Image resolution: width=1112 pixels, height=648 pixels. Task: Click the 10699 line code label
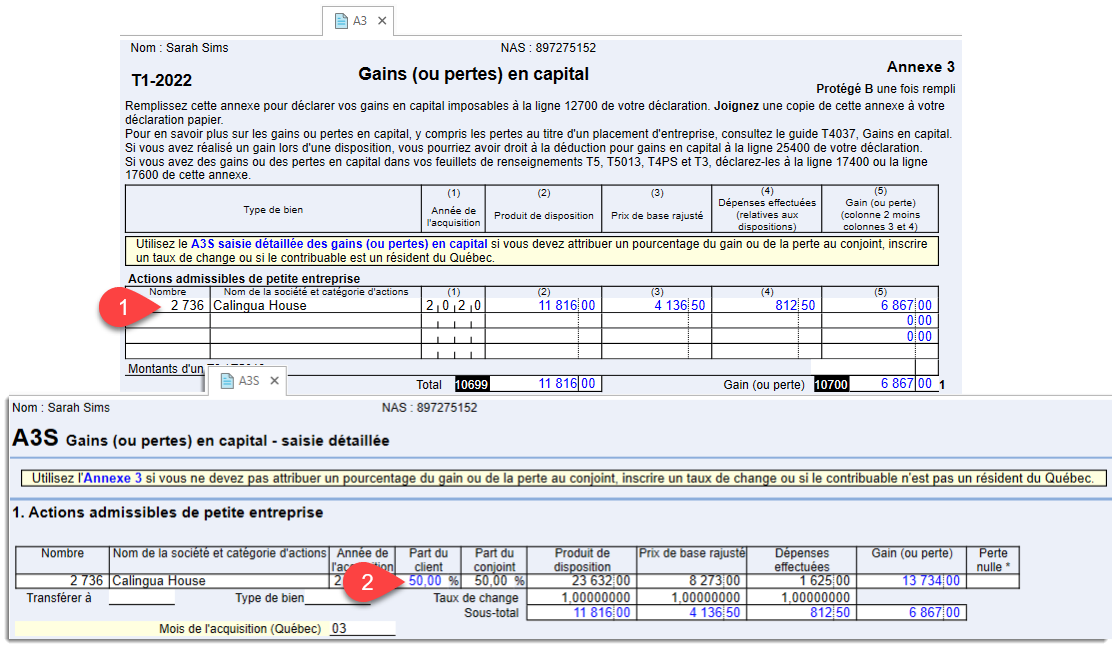coord(472,384)
